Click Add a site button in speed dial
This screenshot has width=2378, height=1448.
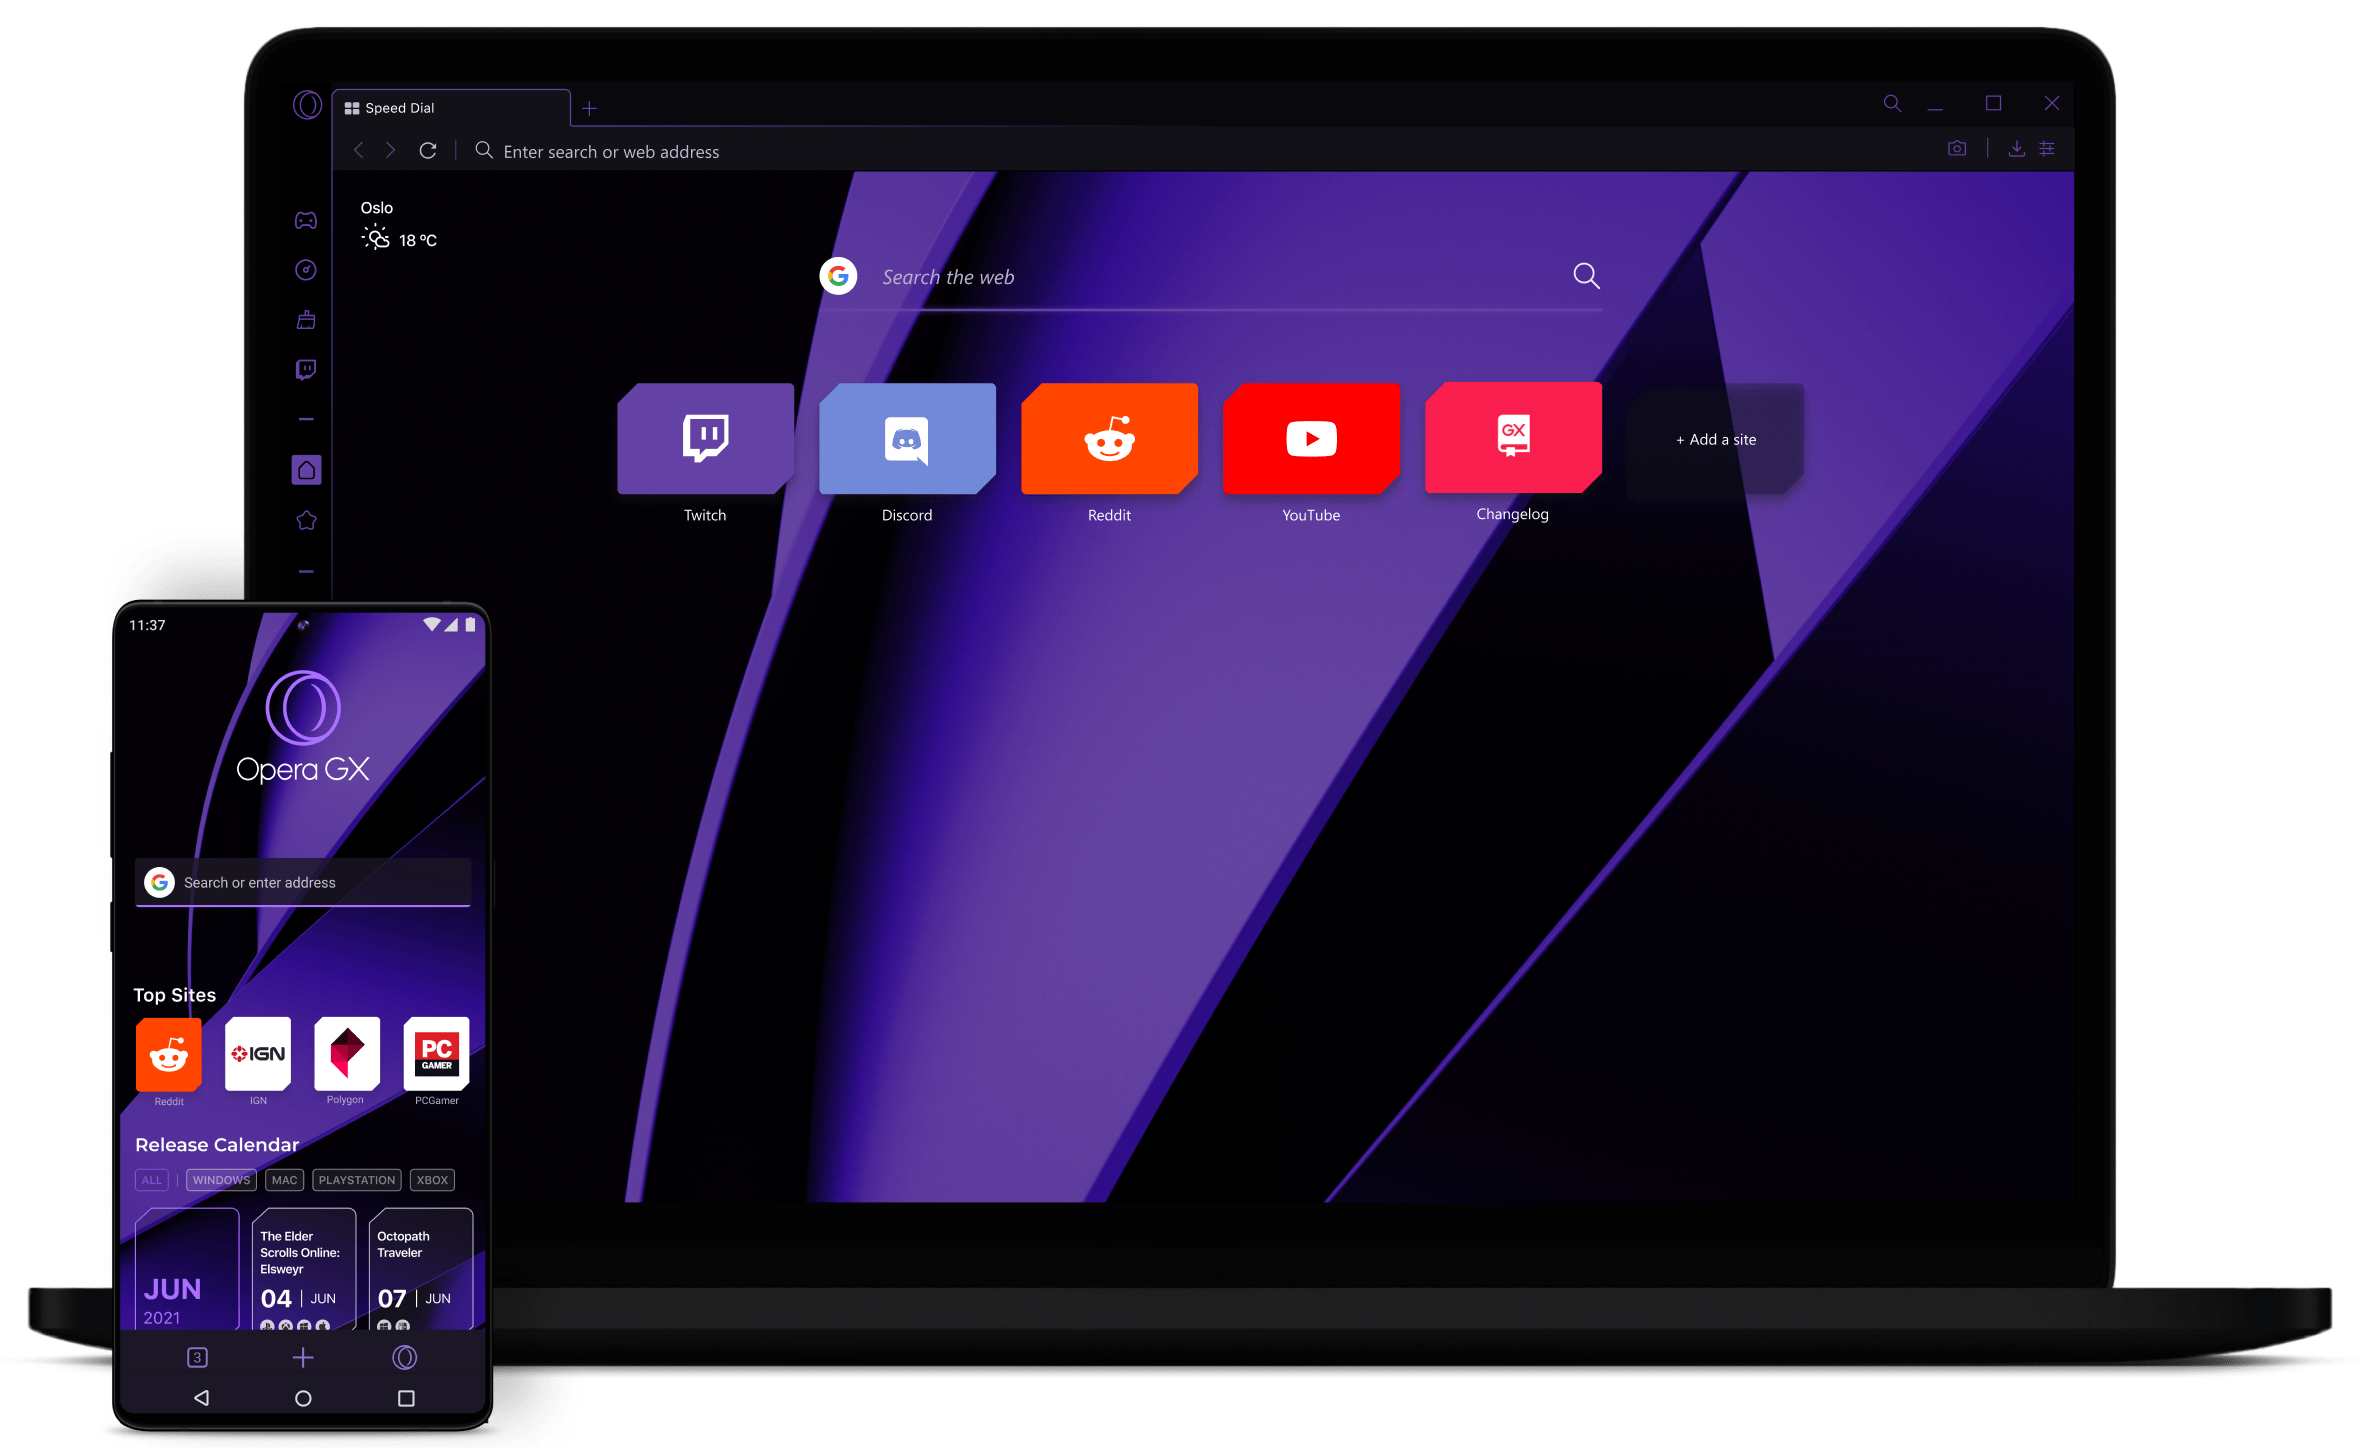[x=1710, y=438]
